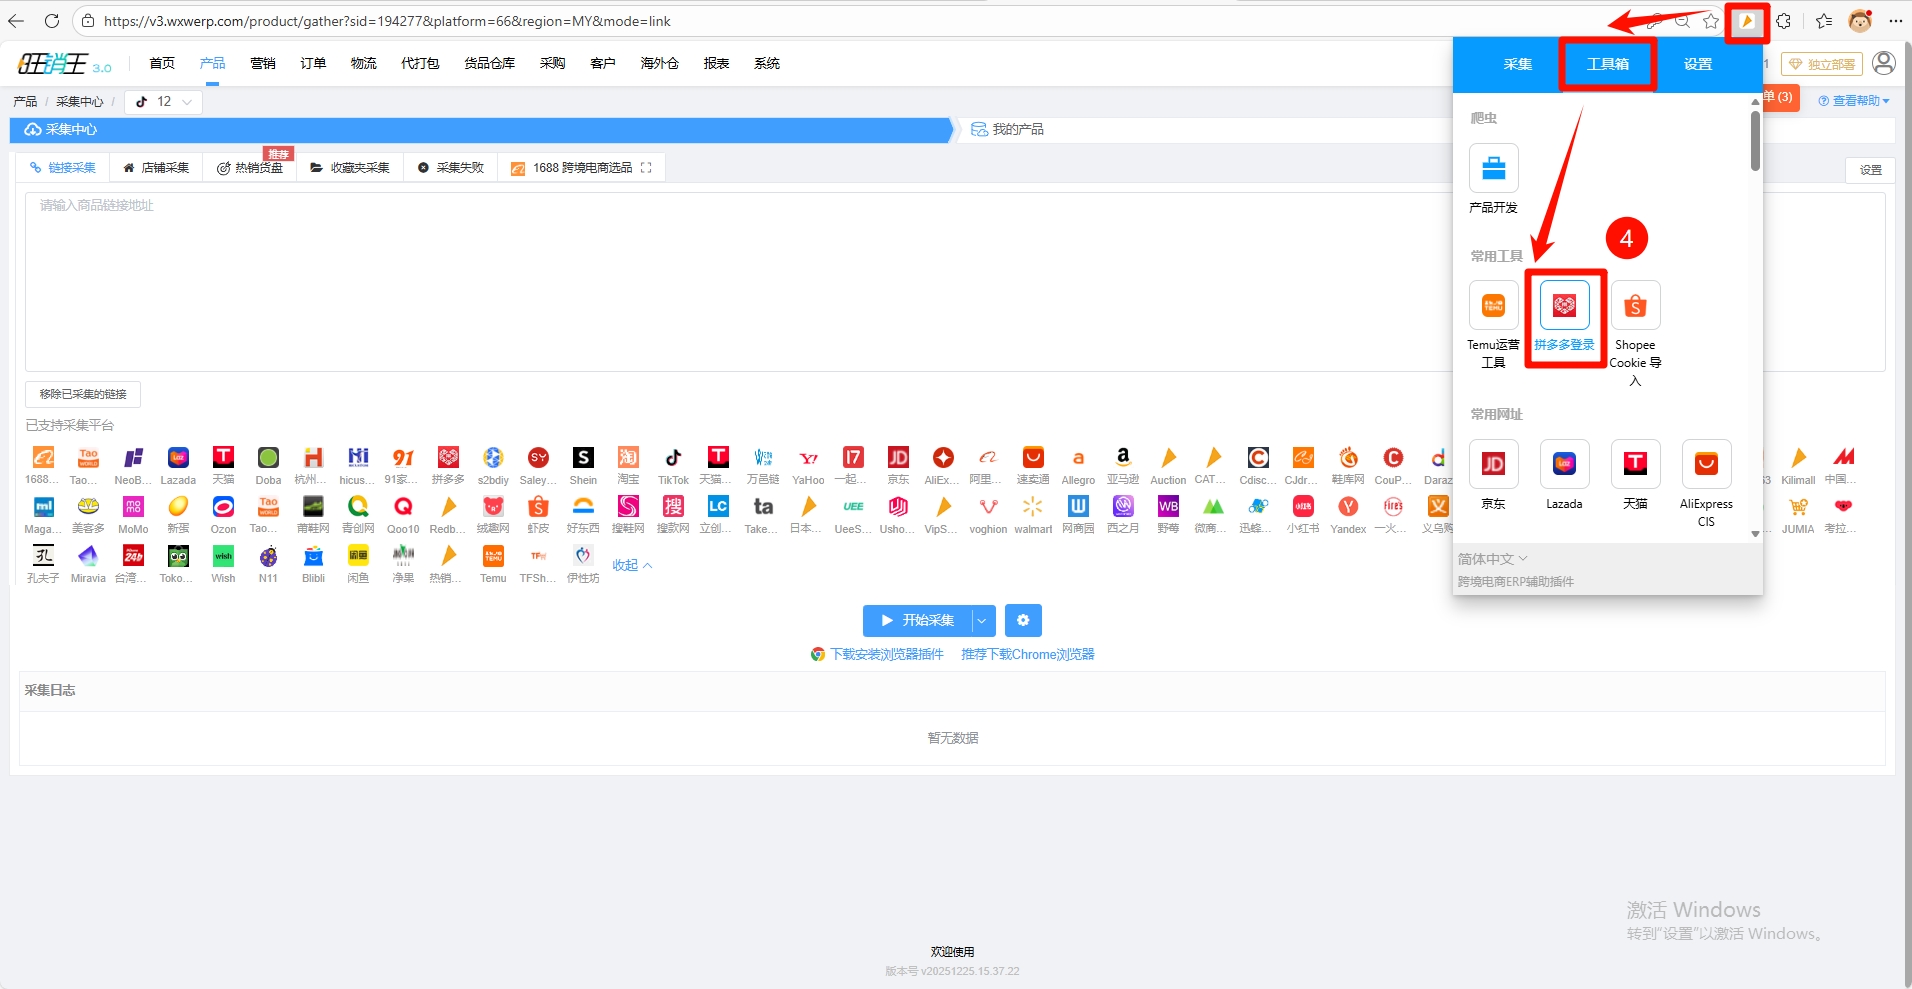The image size is (1912, 989).
Task: Open the 拼多多登录 tool in the toolbox
Action: point(1564,306)
